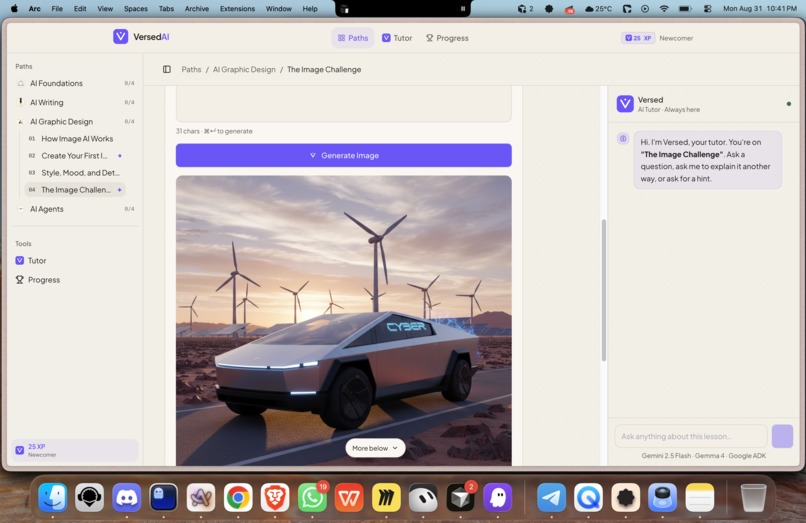Open lesson How Image AI Works
Viewport: 806px width, 523px height.
point(75,139)
